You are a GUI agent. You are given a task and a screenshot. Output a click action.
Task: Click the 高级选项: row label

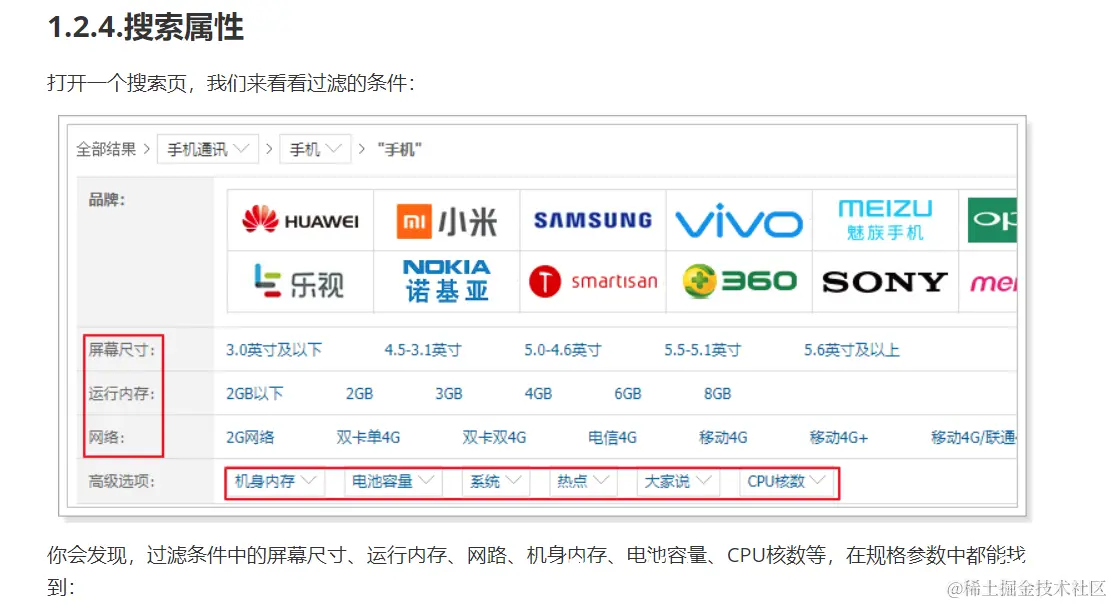click(x=121, y=481)
